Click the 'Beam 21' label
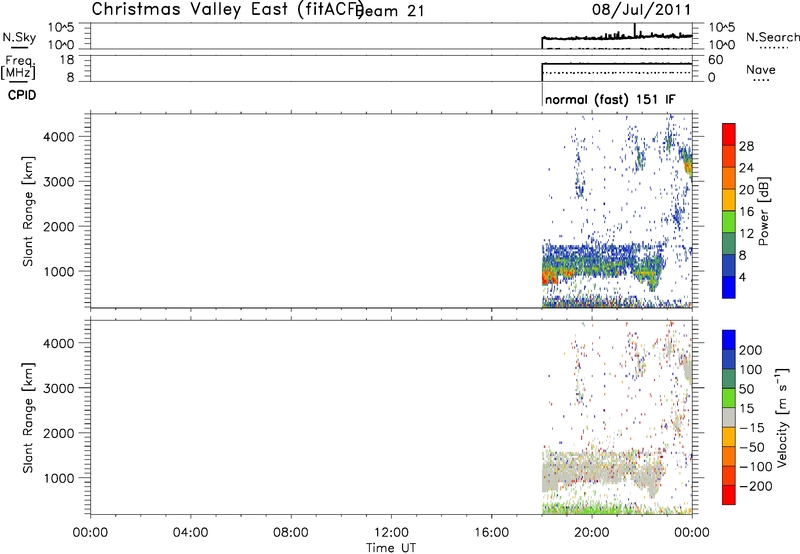The image size is (800, 554). pyautogui.click(x=390, y=11)
